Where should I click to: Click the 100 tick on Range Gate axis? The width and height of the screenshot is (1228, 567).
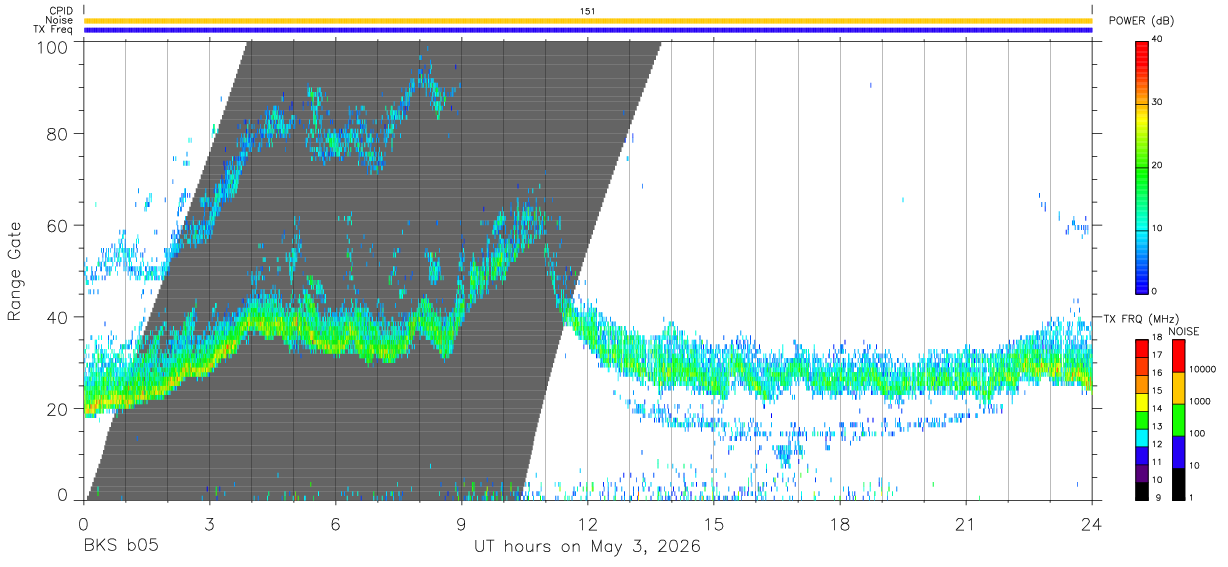(52, 47)
